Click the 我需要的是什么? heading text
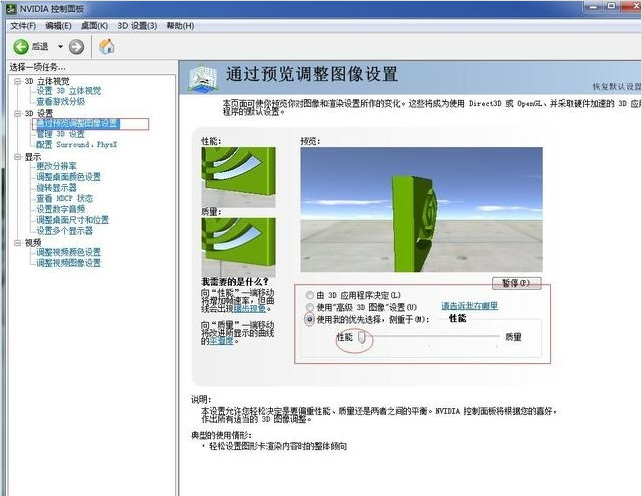The image size is (642, 496). click(235, 282)
